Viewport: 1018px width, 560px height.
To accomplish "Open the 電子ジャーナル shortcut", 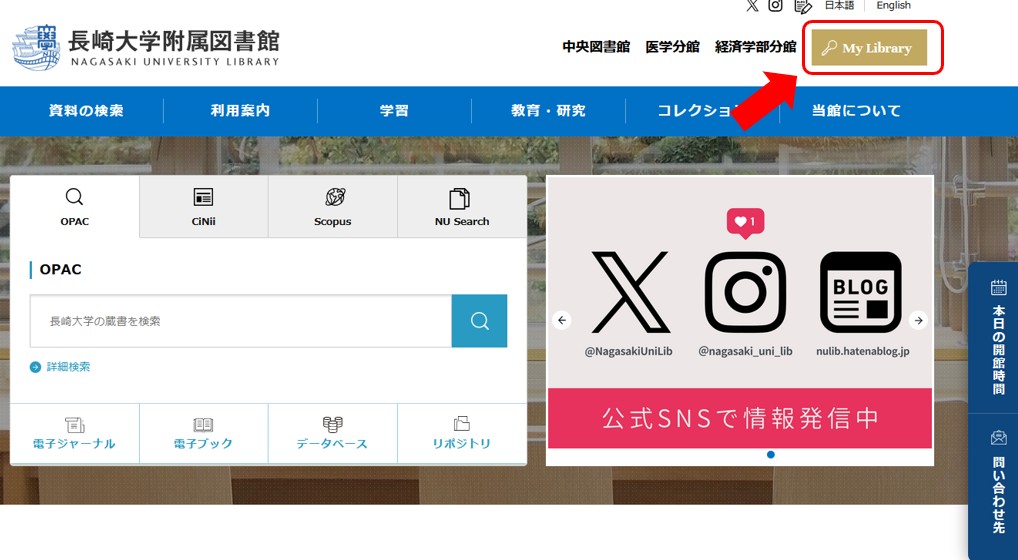I will click(x=75, y=434).
